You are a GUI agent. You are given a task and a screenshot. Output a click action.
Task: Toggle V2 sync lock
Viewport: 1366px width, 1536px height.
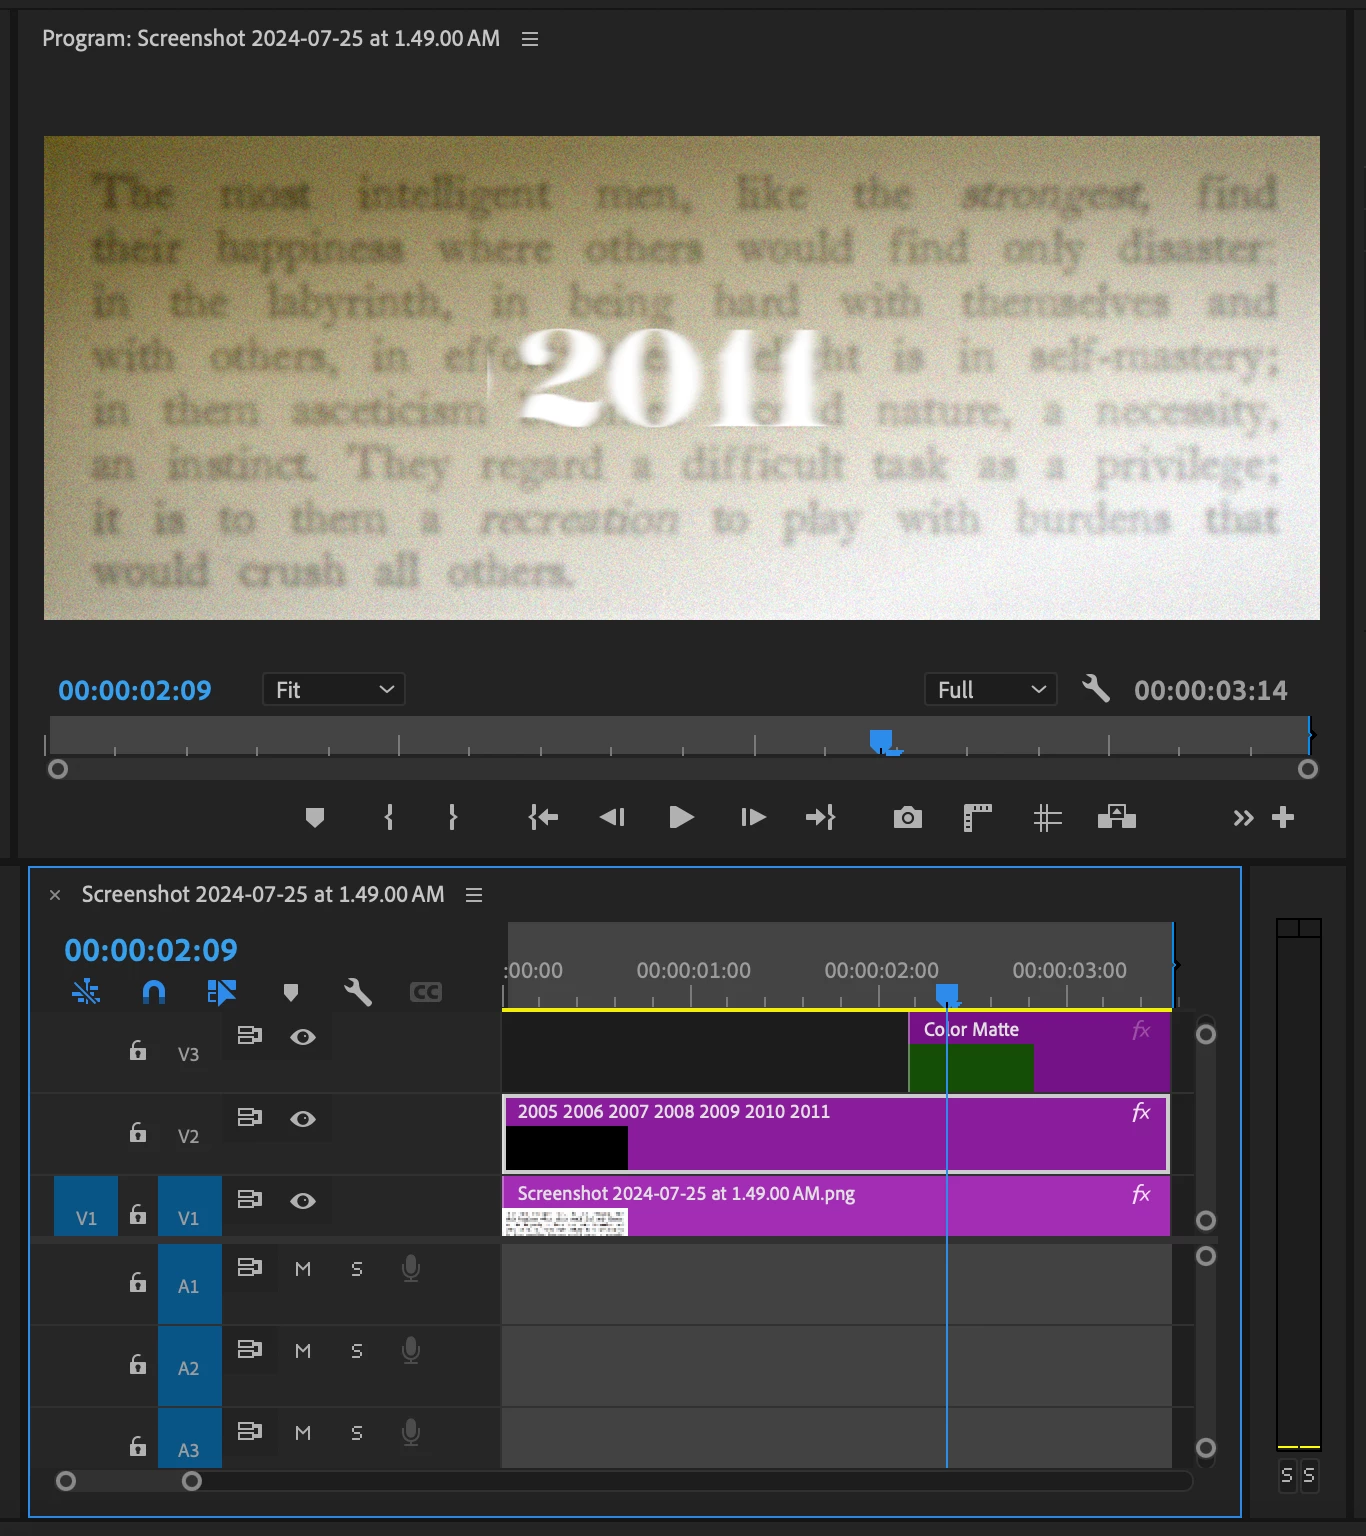click(249, 1117)
